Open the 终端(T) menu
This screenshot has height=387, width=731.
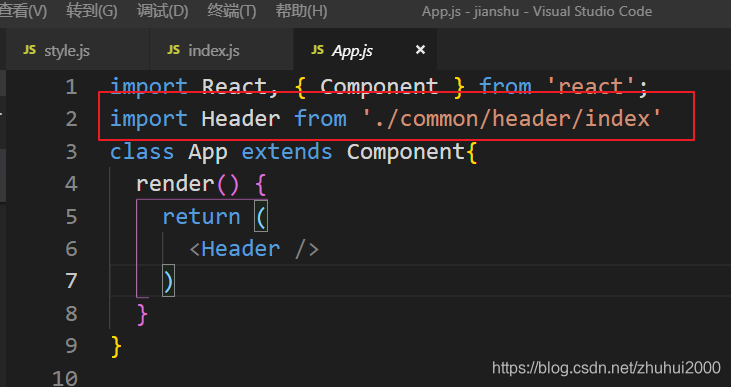[232, 11]
